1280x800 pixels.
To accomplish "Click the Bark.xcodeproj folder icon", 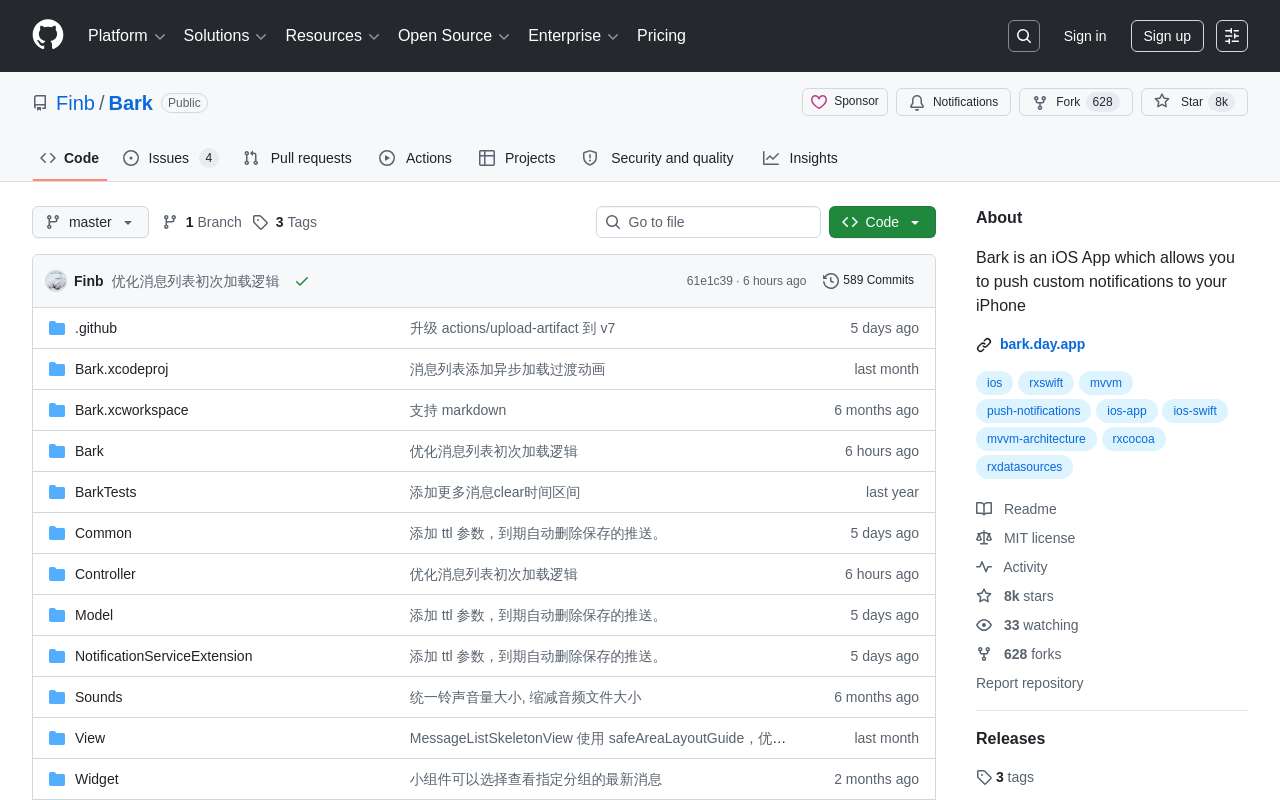I will point(57,369).
